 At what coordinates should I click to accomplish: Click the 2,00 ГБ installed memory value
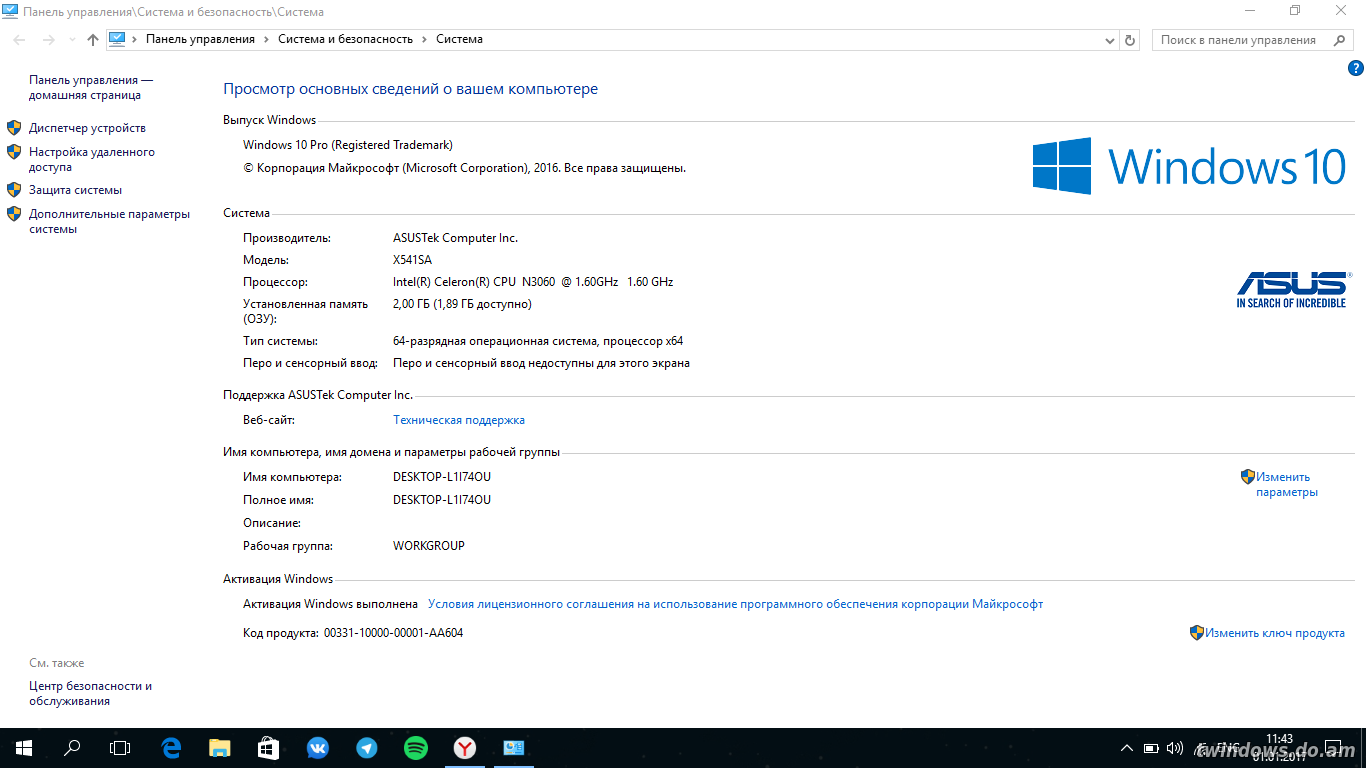coord(462,304)
